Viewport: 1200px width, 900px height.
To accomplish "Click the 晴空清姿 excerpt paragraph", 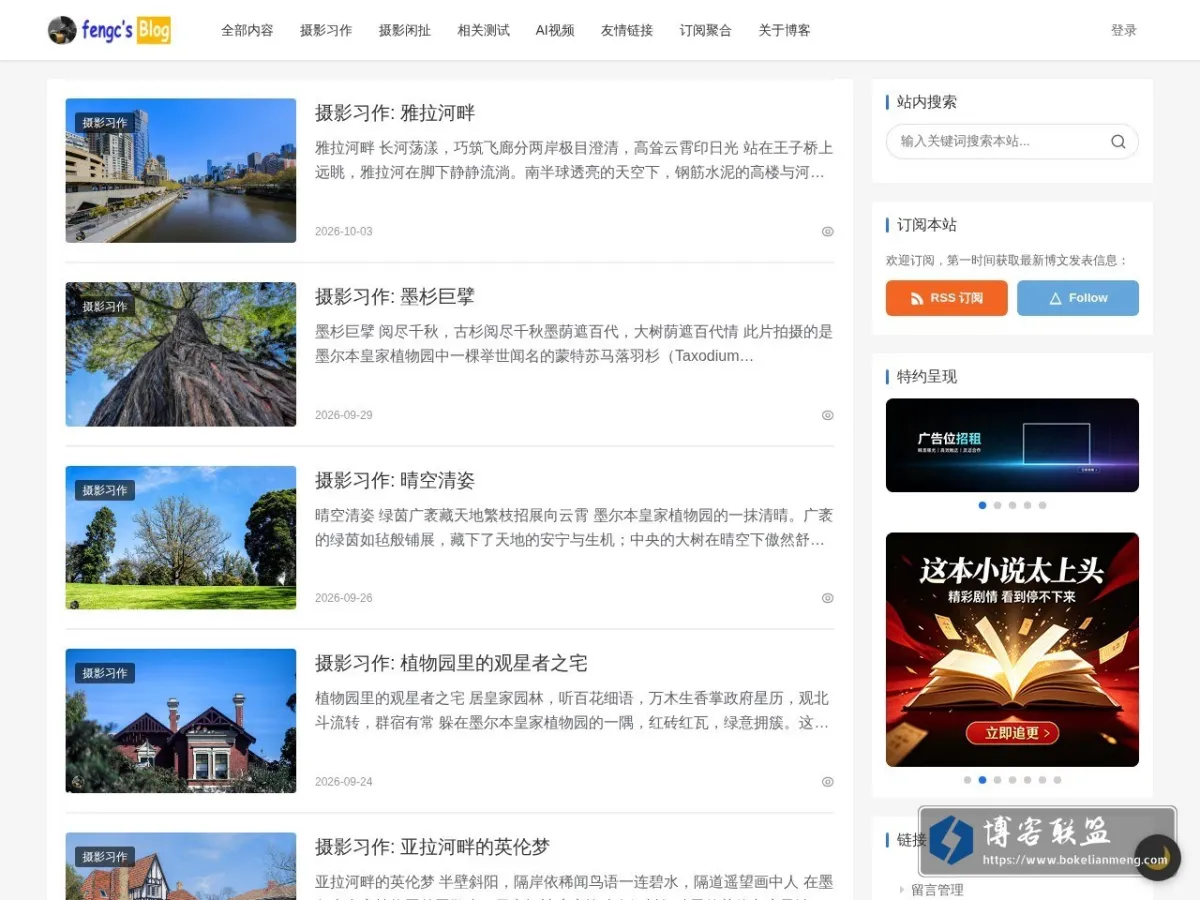I will (574, 527).
